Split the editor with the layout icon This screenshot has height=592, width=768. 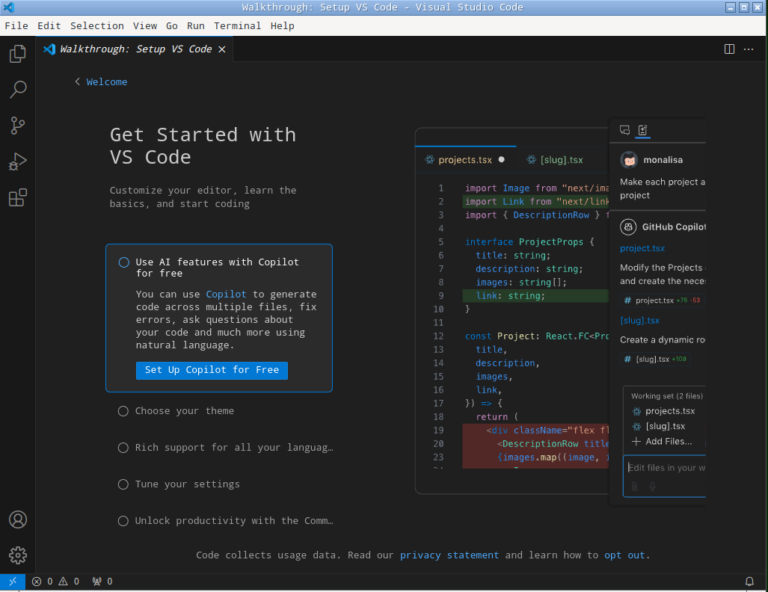coord(729,49)
